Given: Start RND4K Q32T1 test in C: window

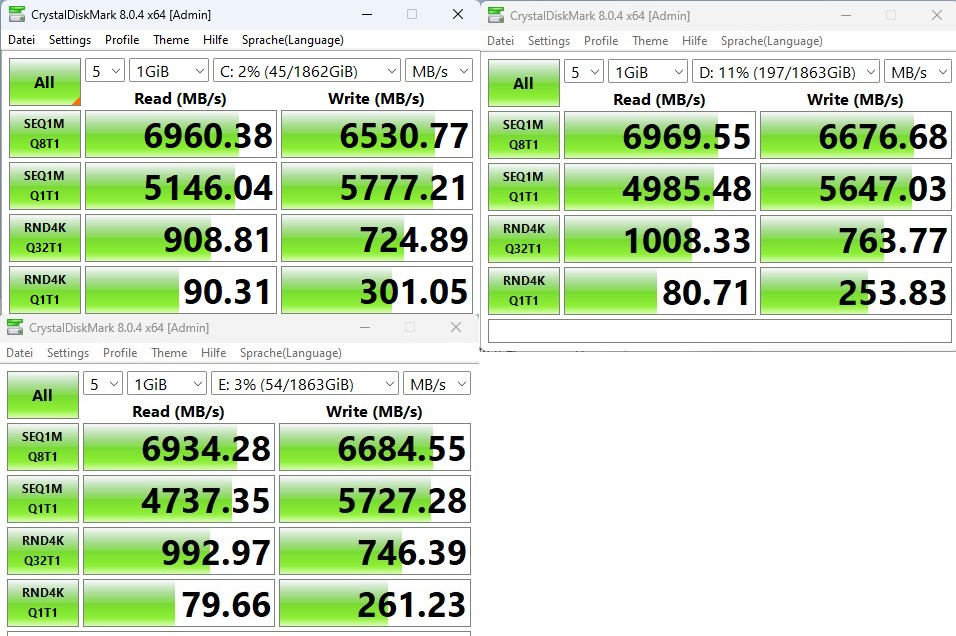Looking at the screenshot, I should pyautogui.click(x=45, y=238).
